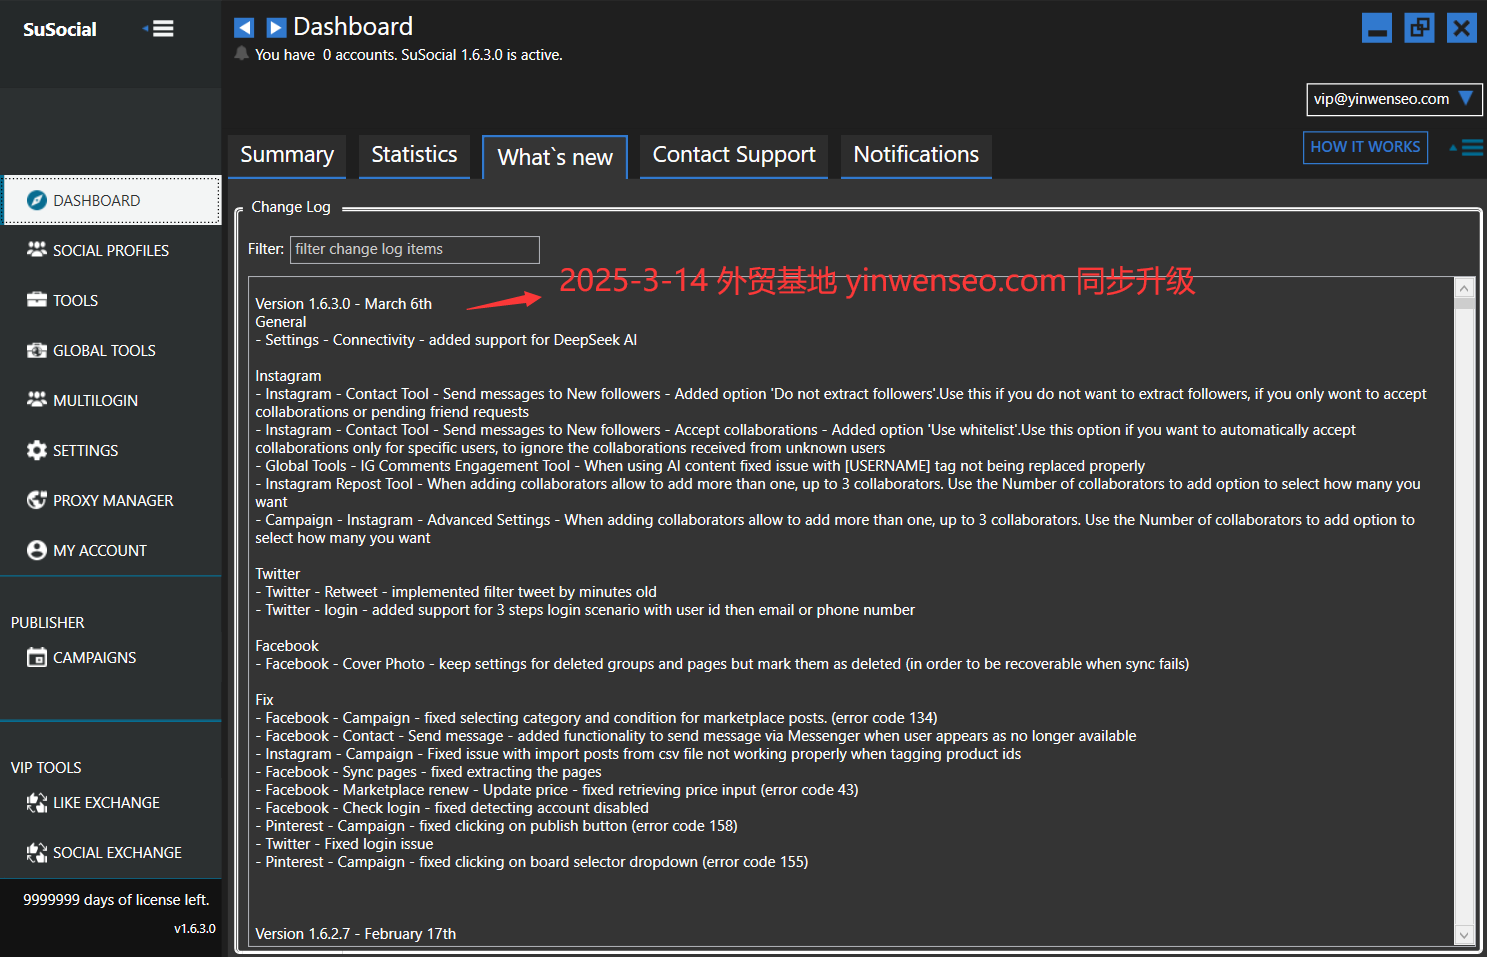
Task: Open SOCIAL EXCHANGE under VIP Tools
Action: (x=112, y=852)
